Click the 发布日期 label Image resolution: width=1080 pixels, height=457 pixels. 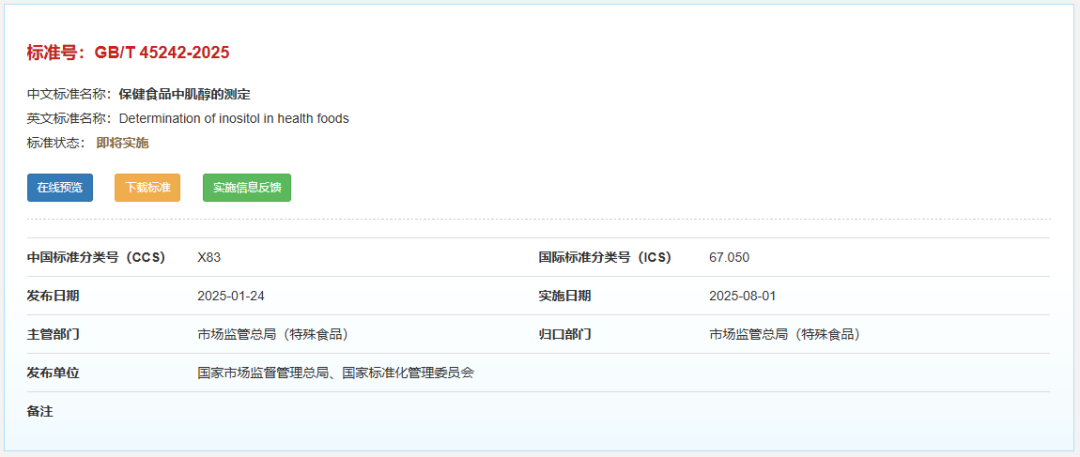pos(53,296)
